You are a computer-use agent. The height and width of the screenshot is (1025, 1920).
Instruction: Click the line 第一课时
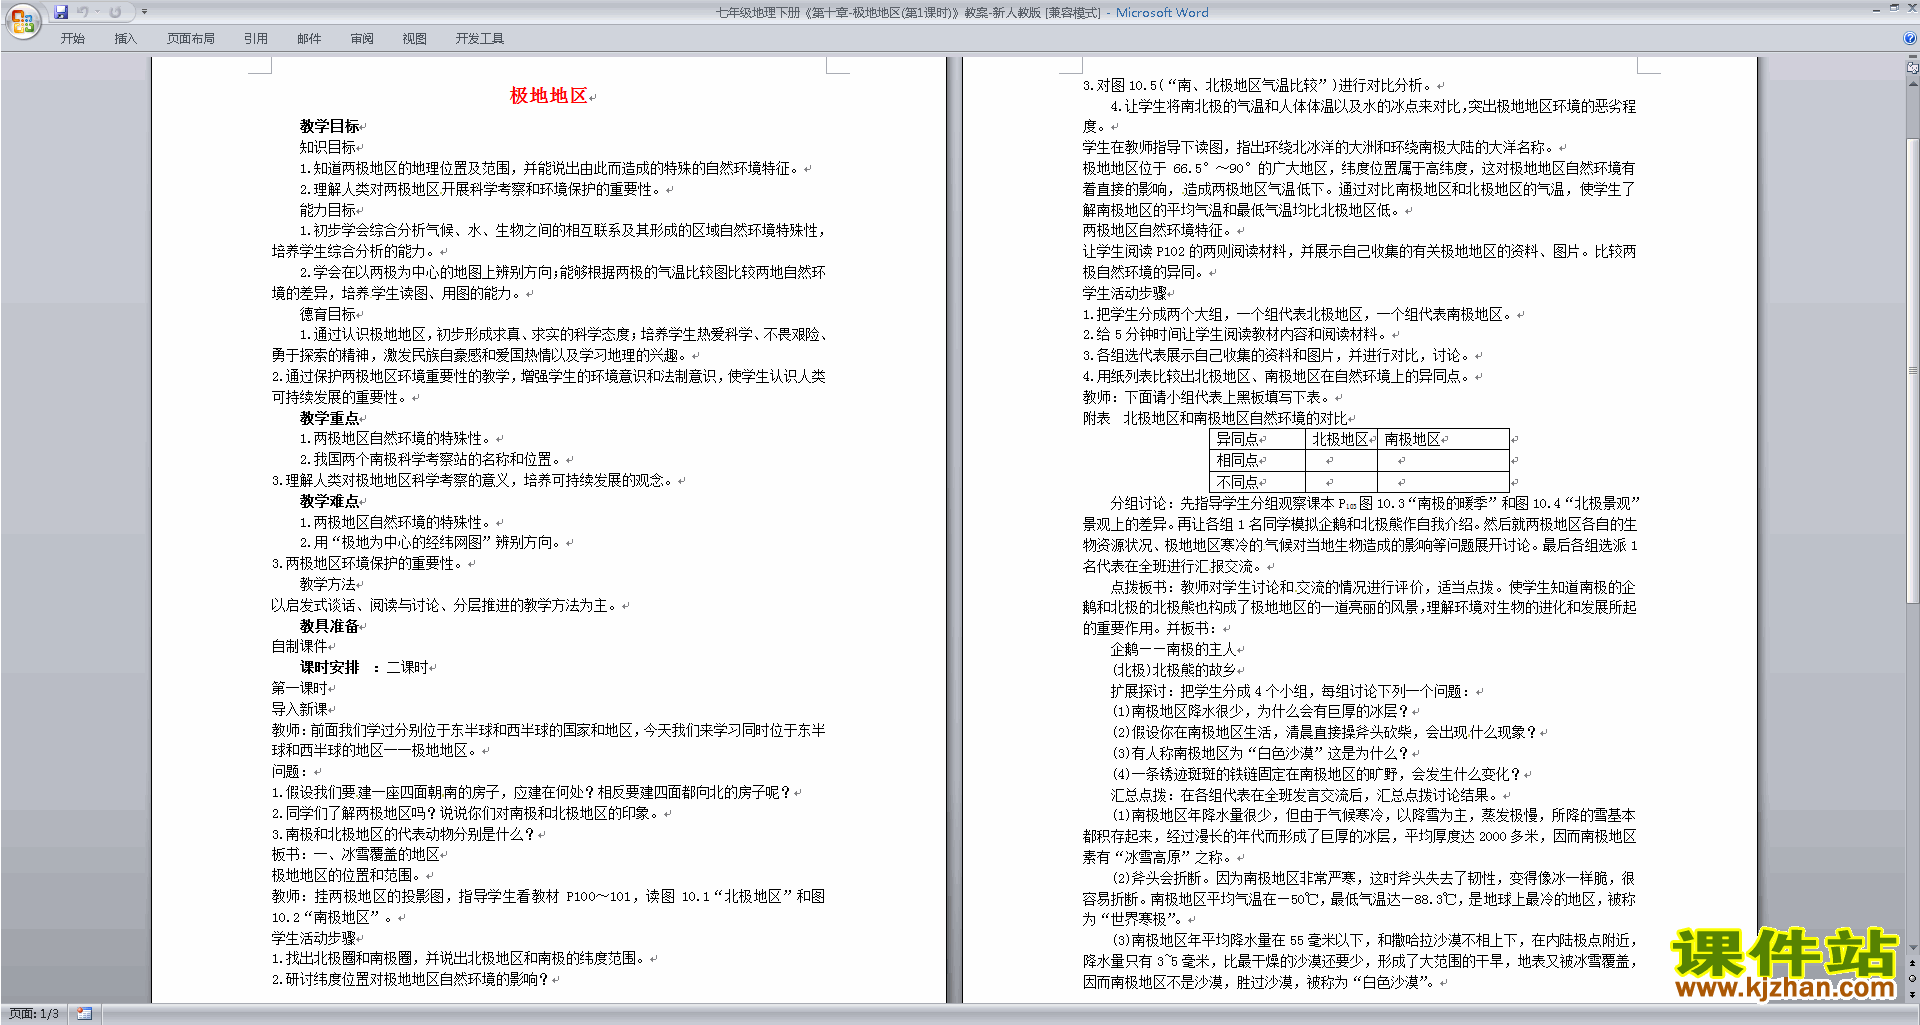click(x=299, y=688)
